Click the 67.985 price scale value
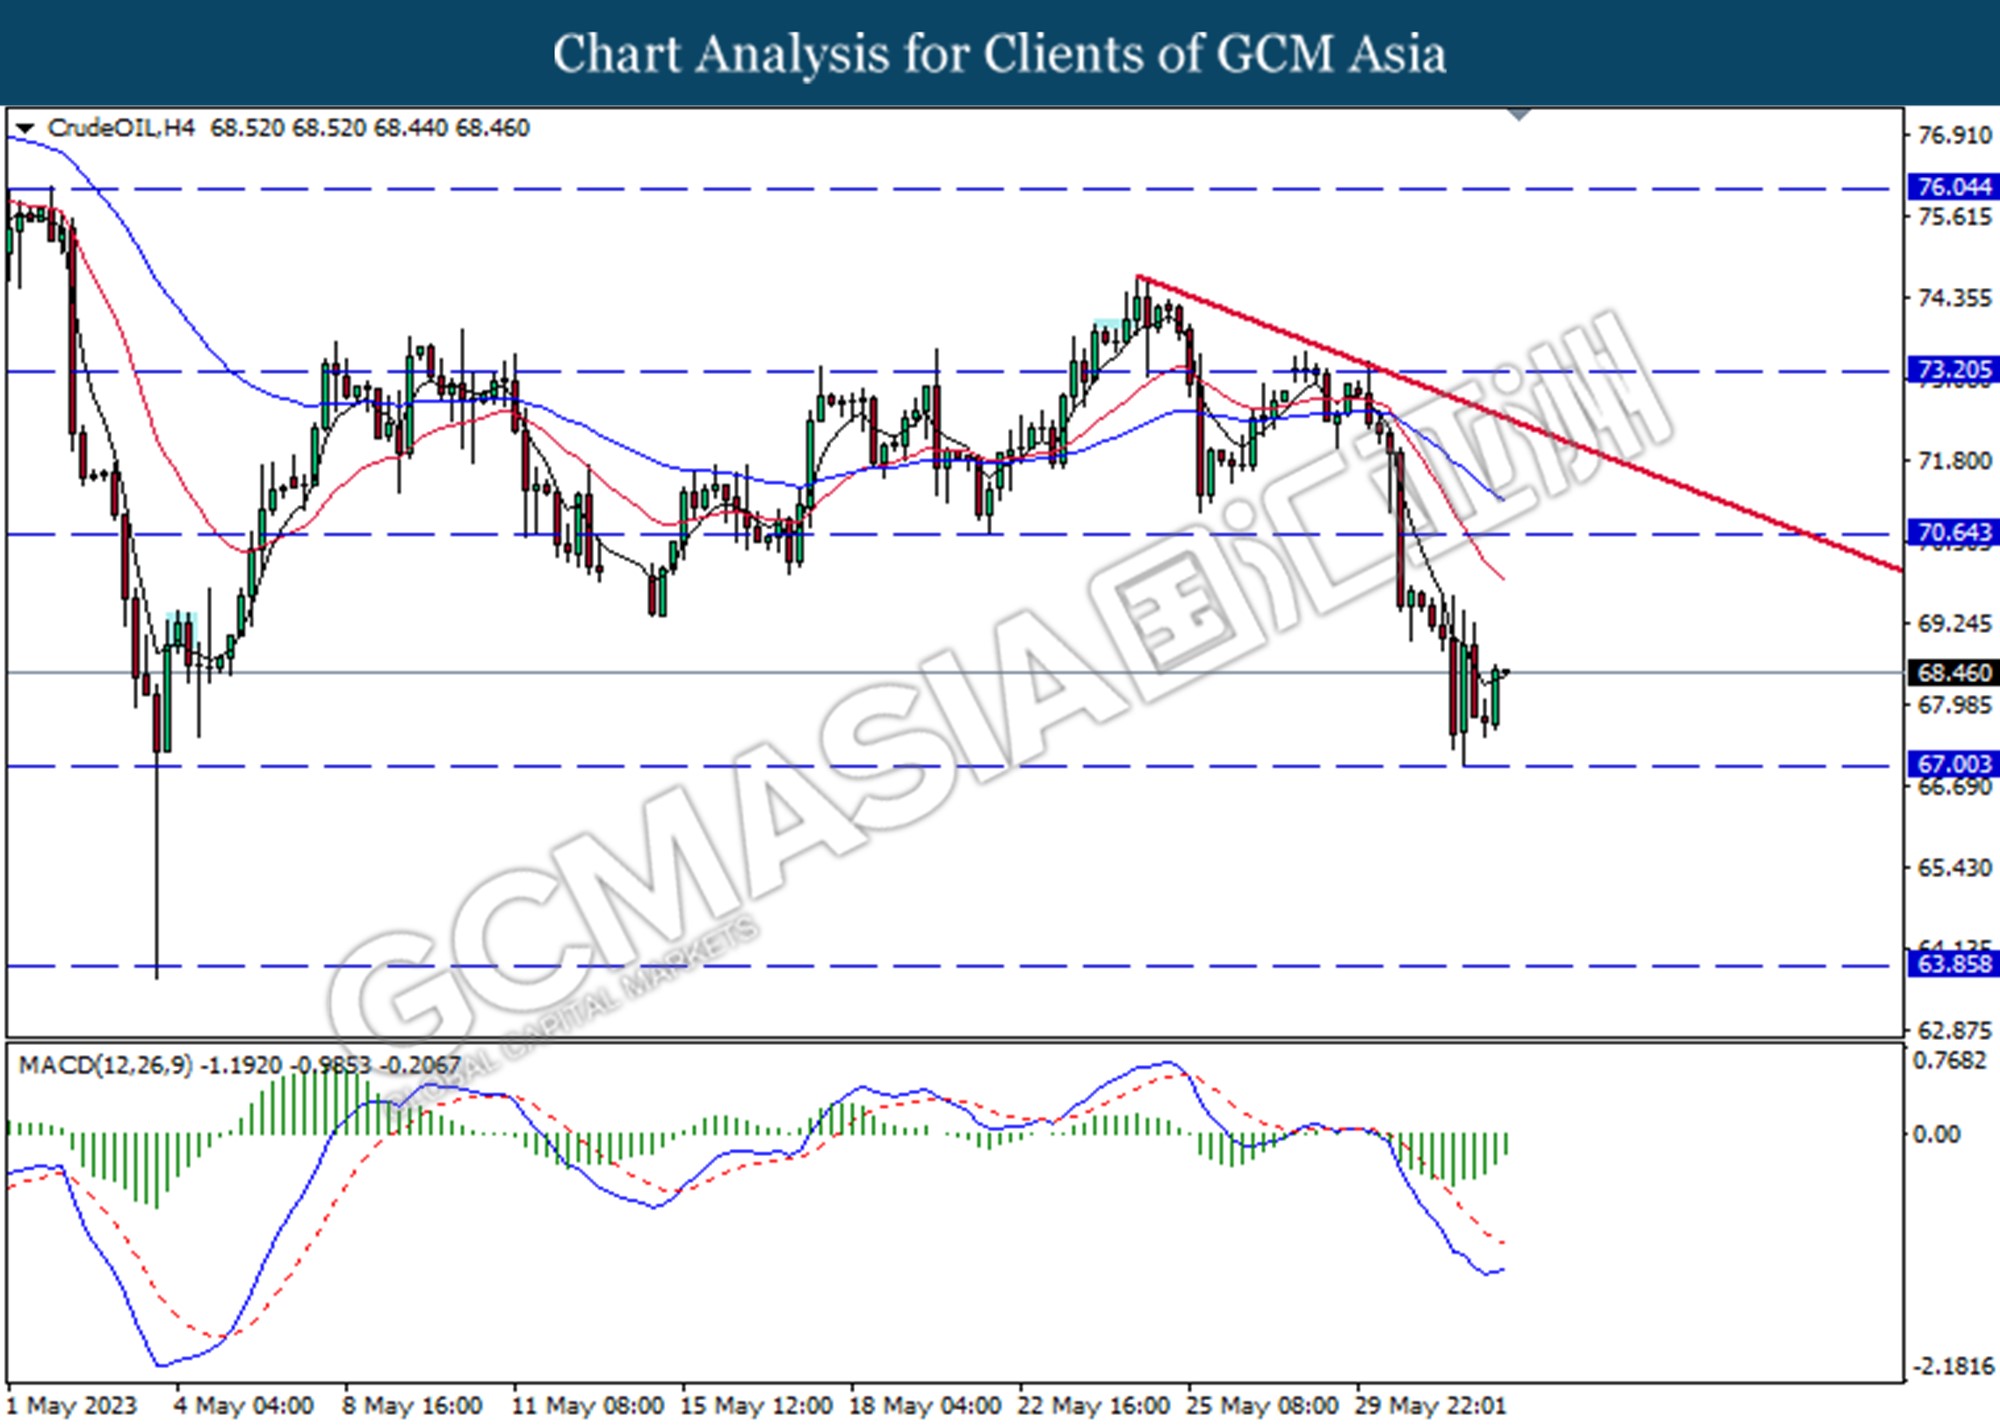This screenshot has height=1428, width=2000. [x=1954, y=706]
